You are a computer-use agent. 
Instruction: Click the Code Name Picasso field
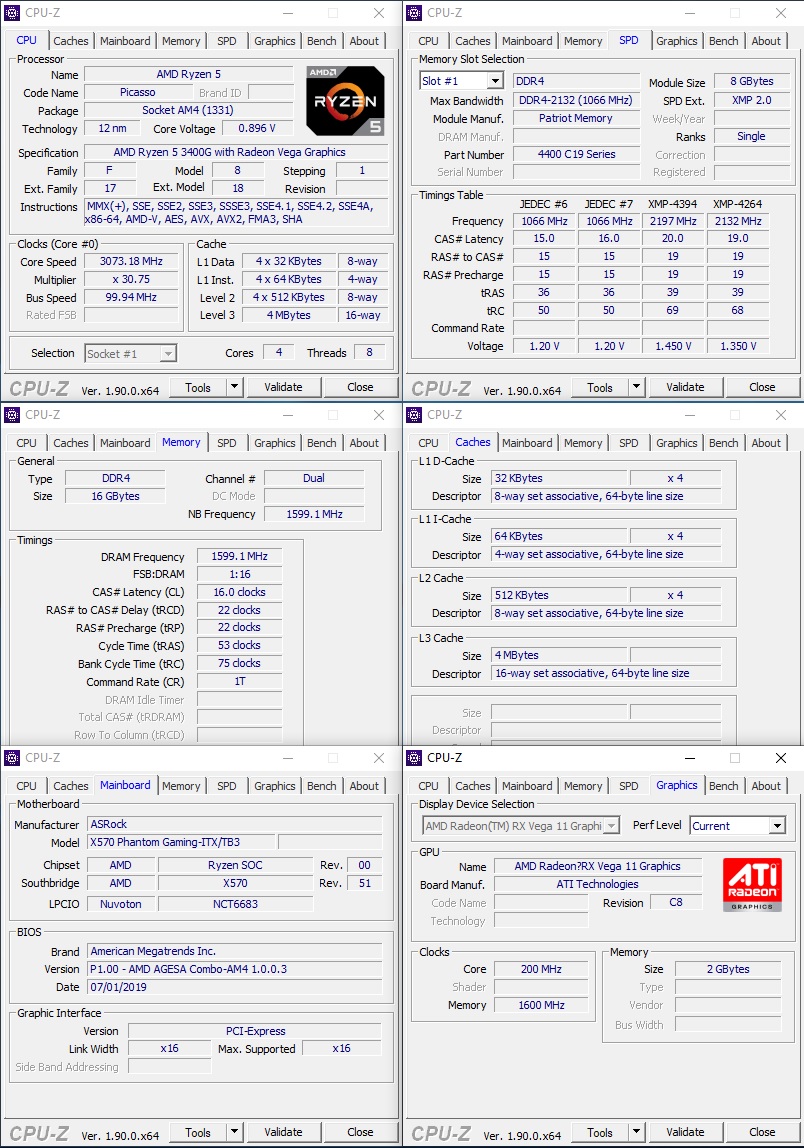click(x=138, y=92)
